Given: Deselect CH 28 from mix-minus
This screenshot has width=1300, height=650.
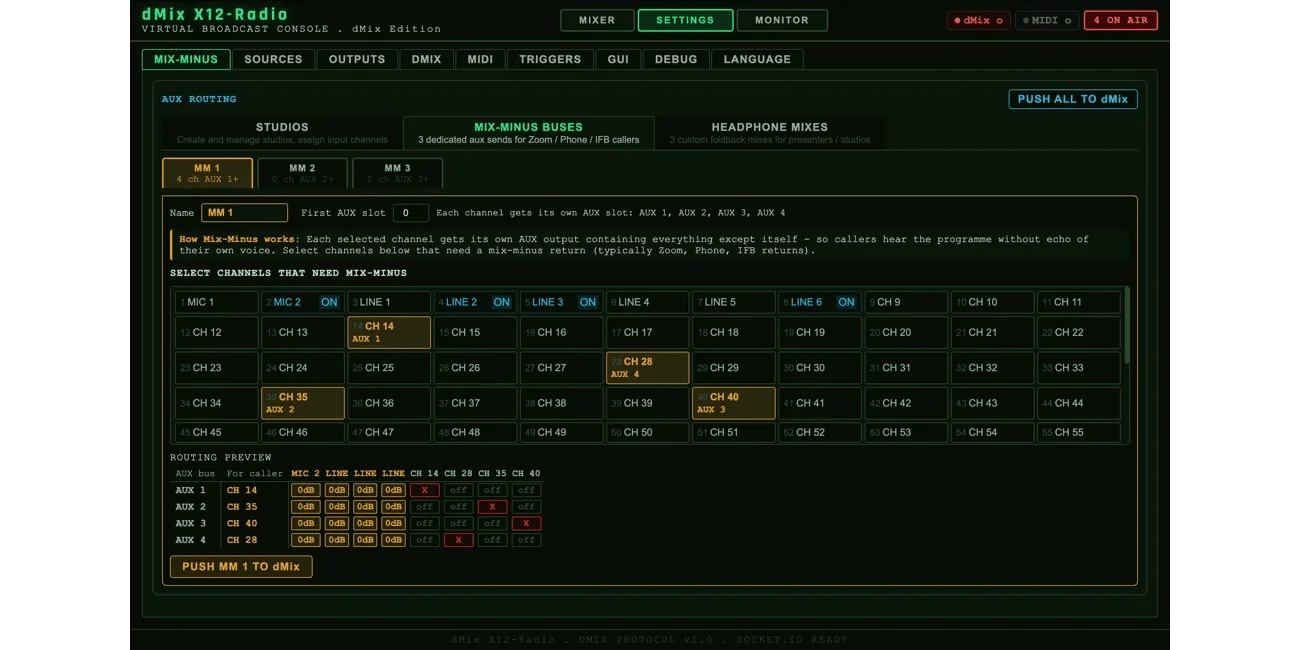Looking at the screenshot, I should (x=647, y=368).
